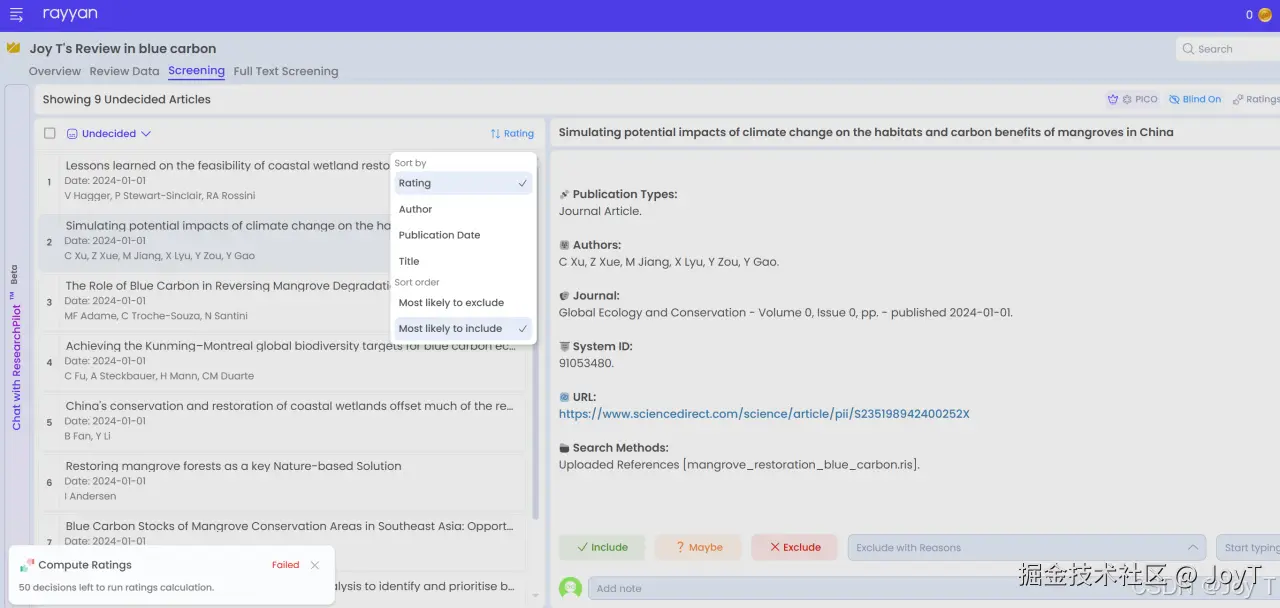
Task: Switch to the Screening tab
Action: click(x=196, y=71)
